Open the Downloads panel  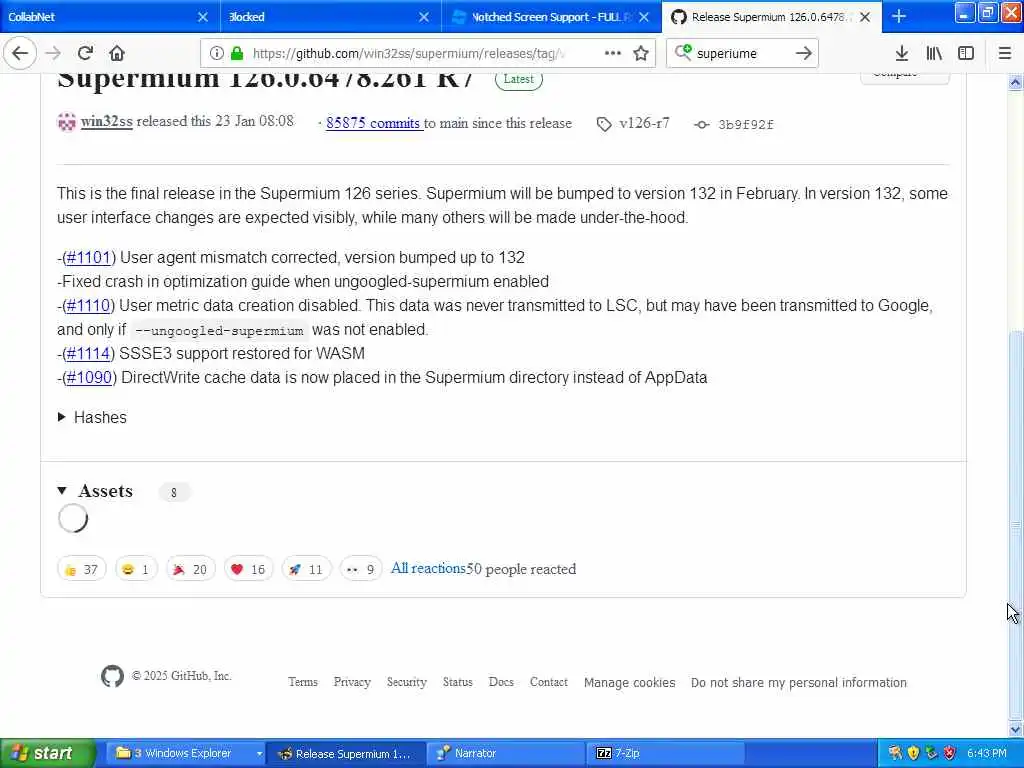pos(902,53)
